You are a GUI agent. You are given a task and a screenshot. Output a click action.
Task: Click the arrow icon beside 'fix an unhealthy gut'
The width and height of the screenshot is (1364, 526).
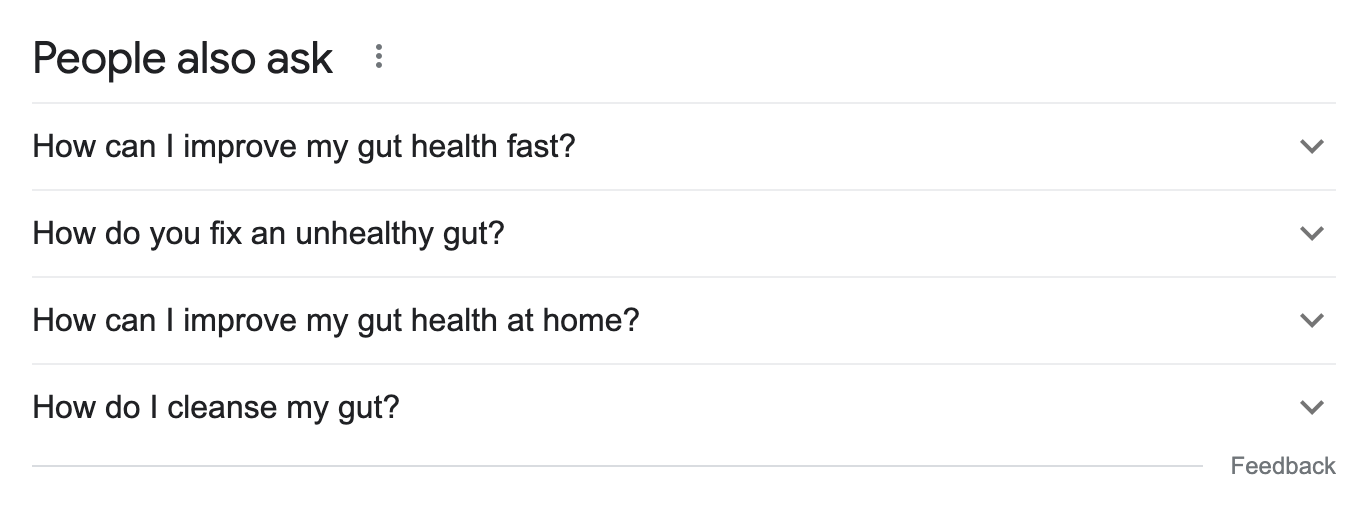click(1311, 233)
